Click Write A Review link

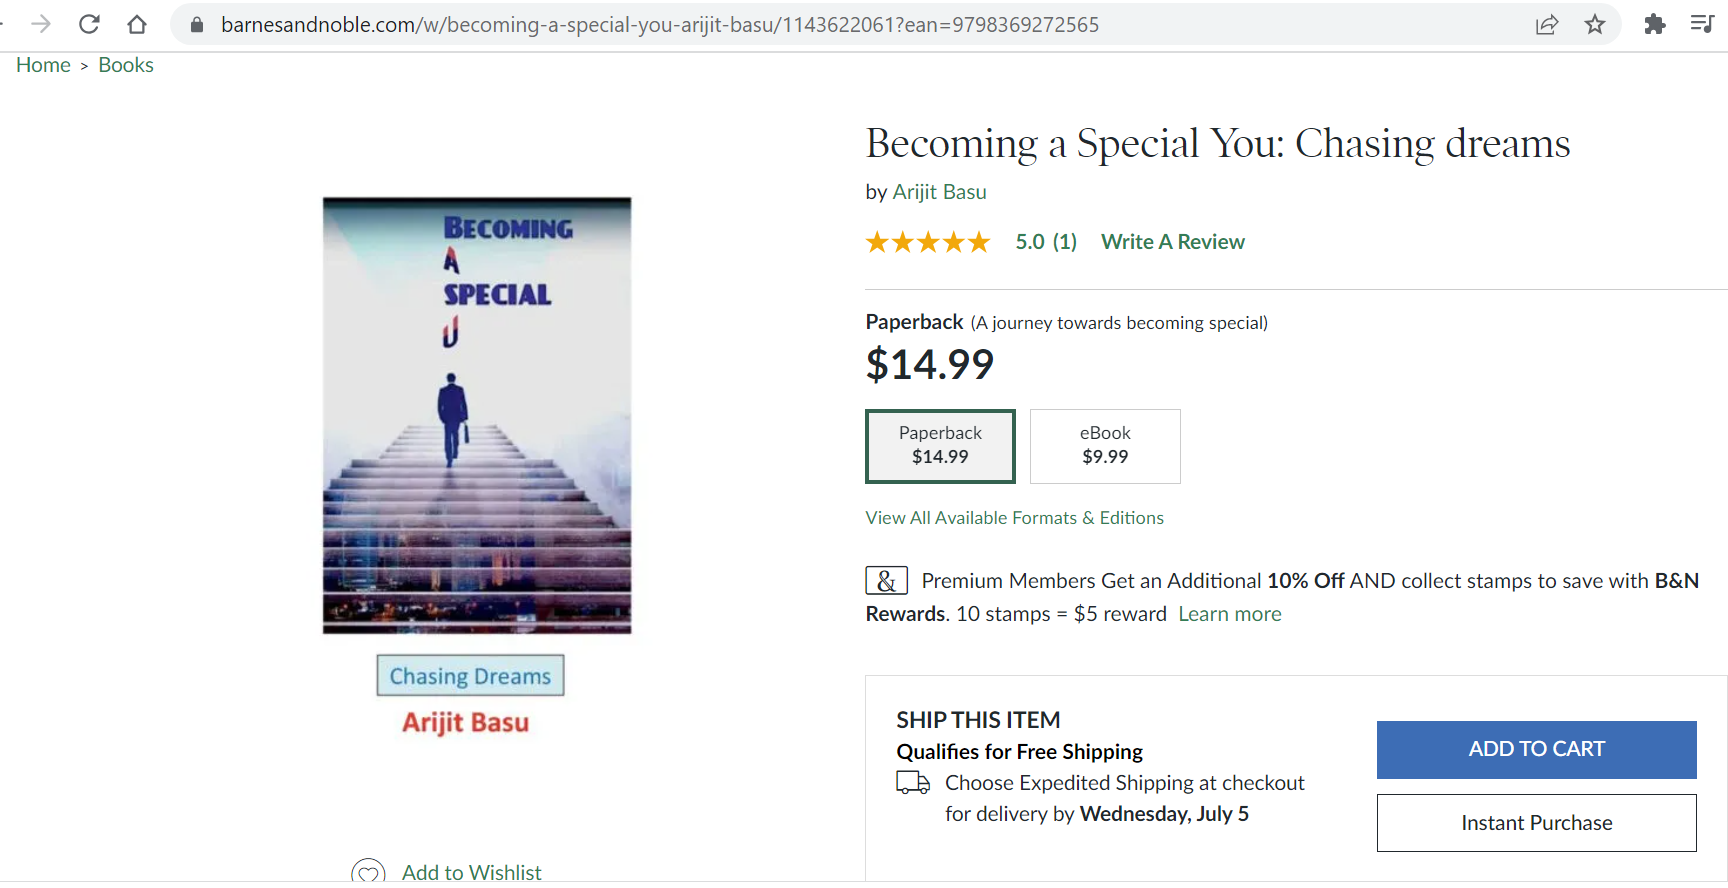click(1172, 242)
